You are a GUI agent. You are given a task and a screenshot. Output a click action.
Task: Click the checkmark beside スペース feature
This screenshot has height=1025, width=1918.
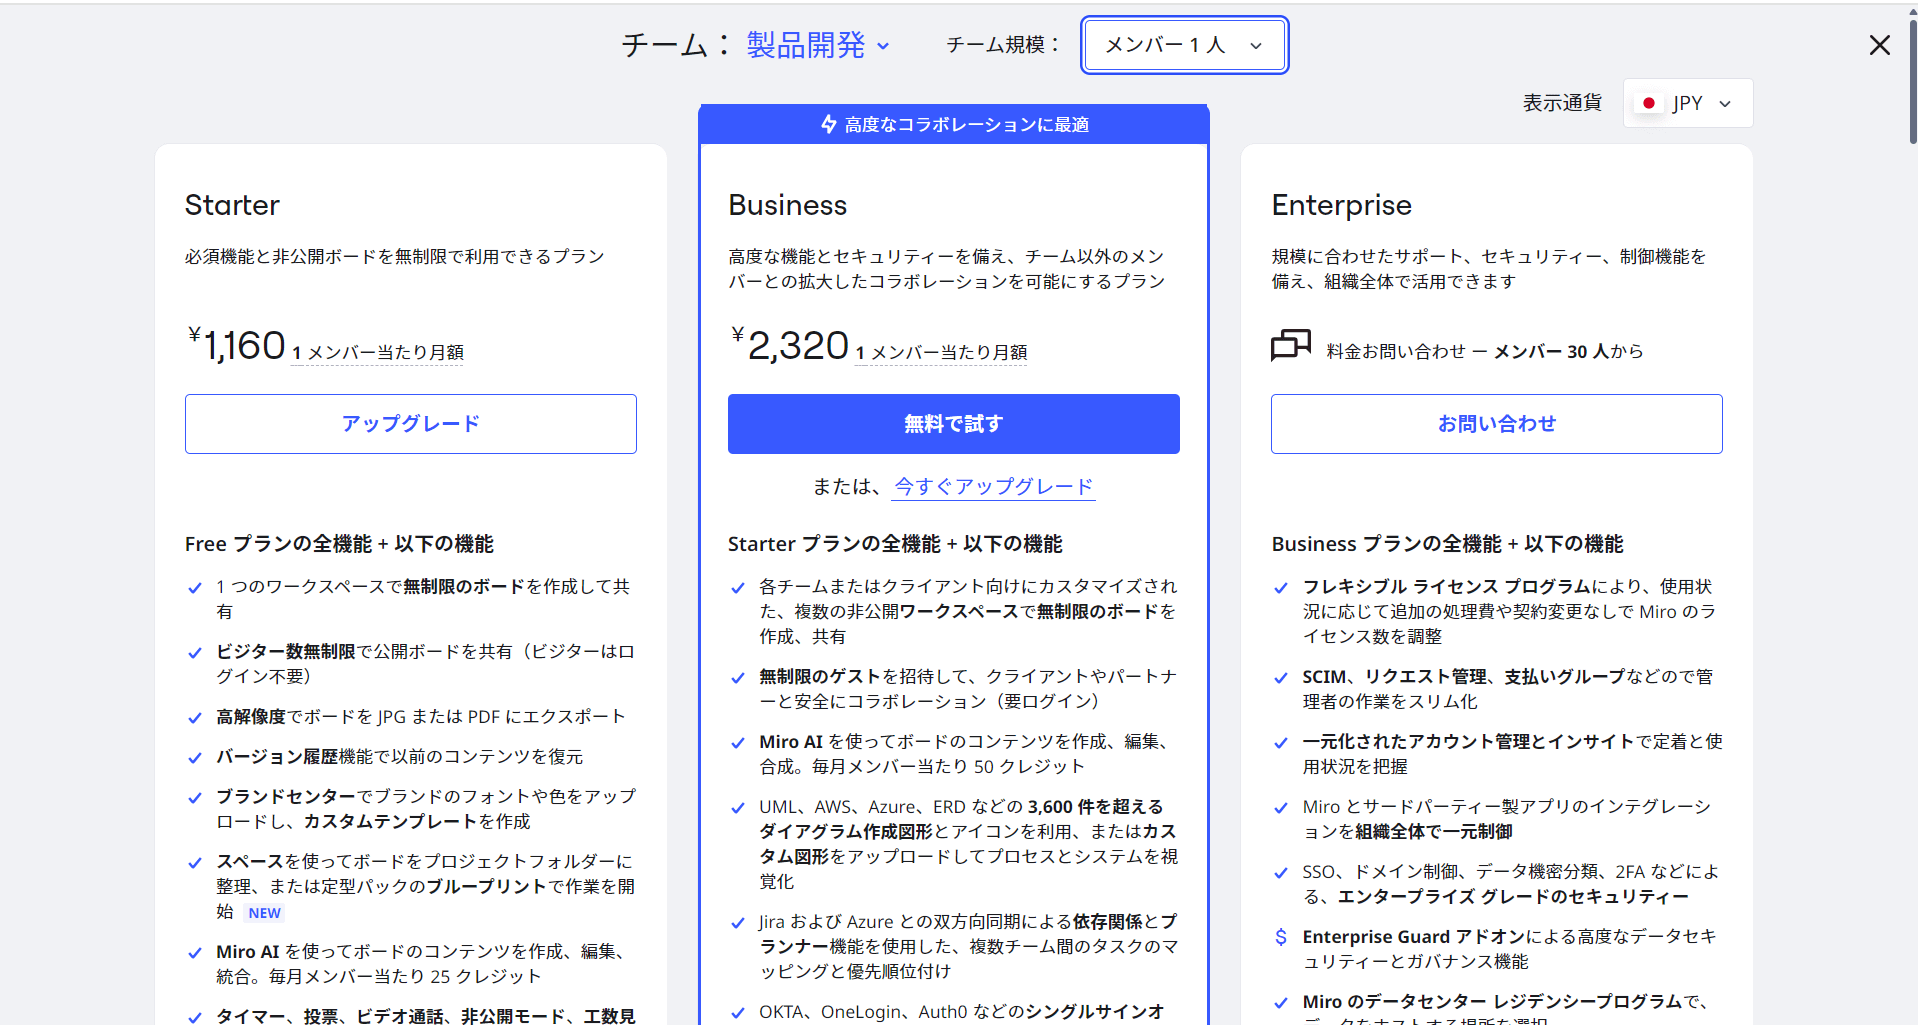195,863
